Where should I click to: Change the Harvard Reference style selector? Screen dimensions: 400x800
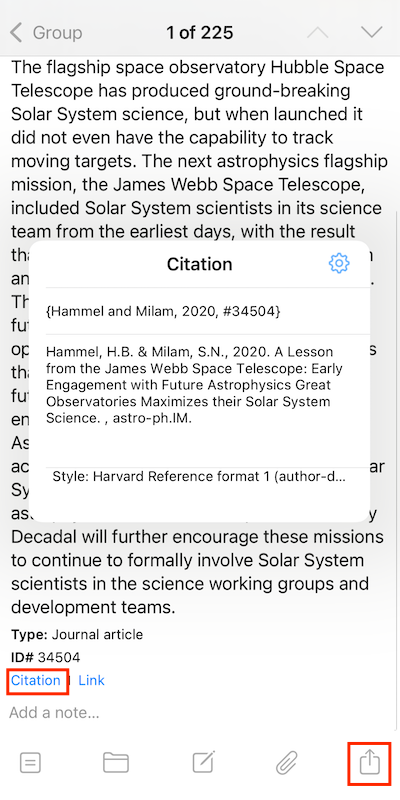click(x=199, y=477)
